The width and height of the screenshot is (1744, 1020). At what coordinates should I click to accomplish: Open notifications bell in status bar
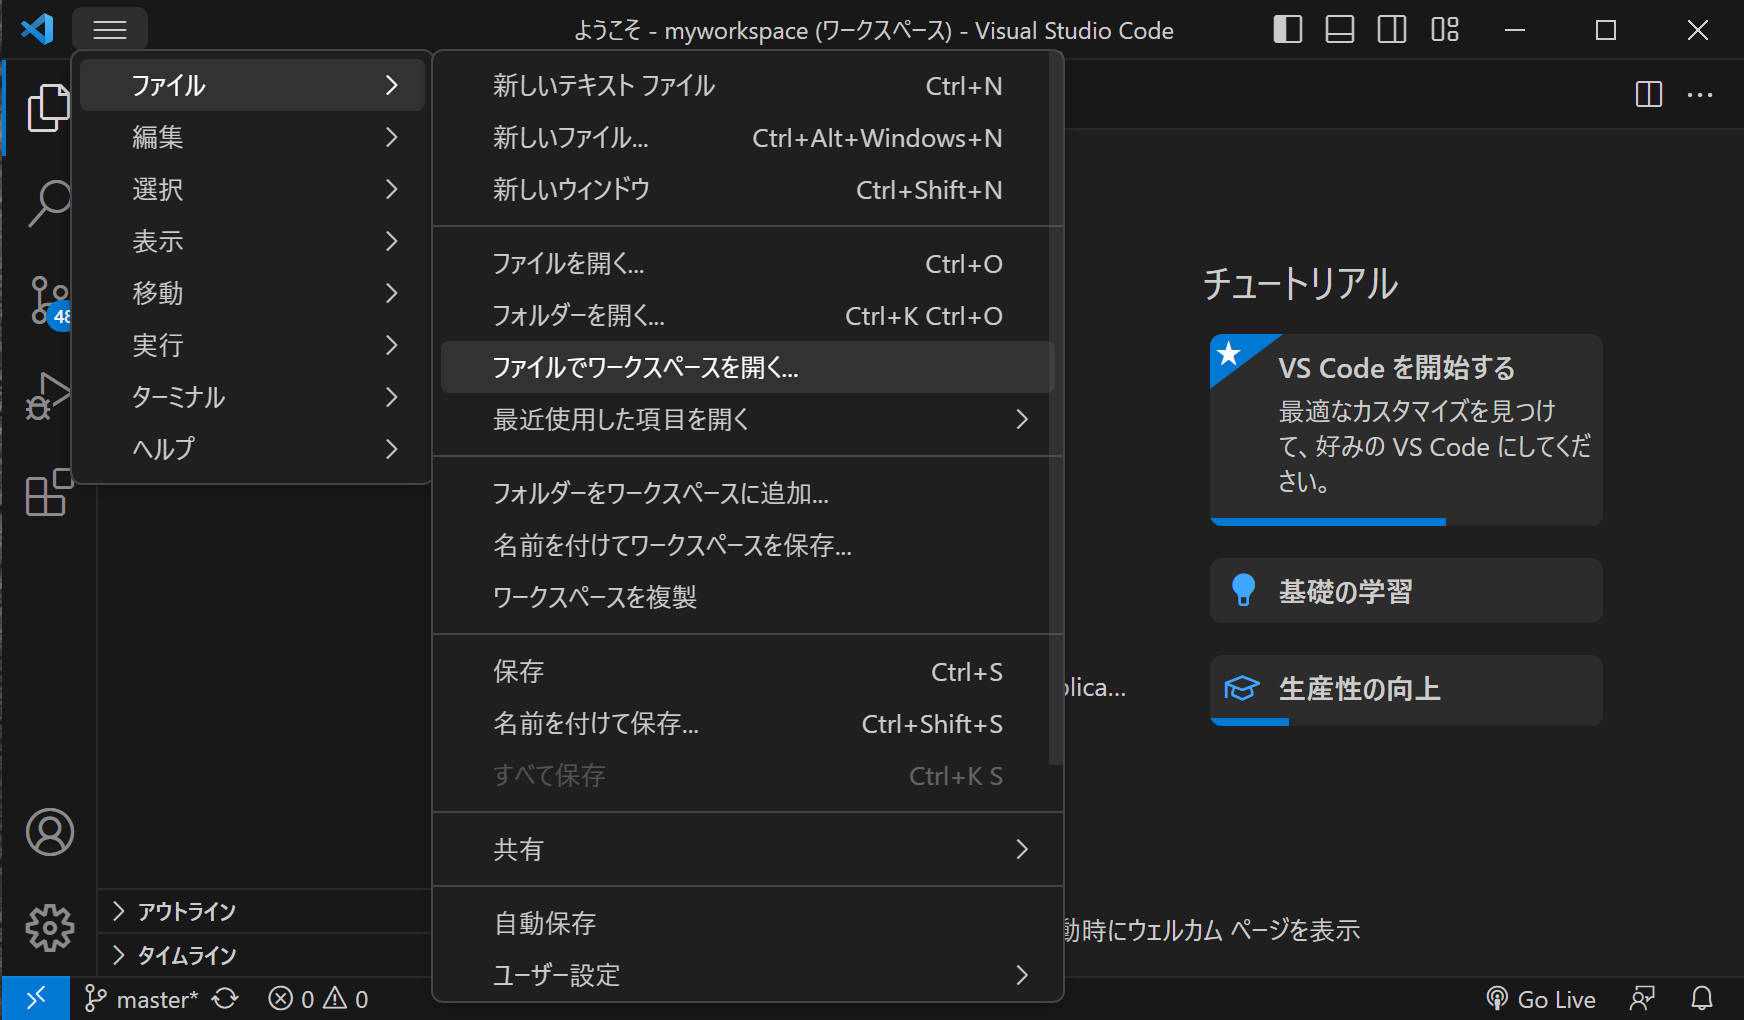coord(1702,999)
